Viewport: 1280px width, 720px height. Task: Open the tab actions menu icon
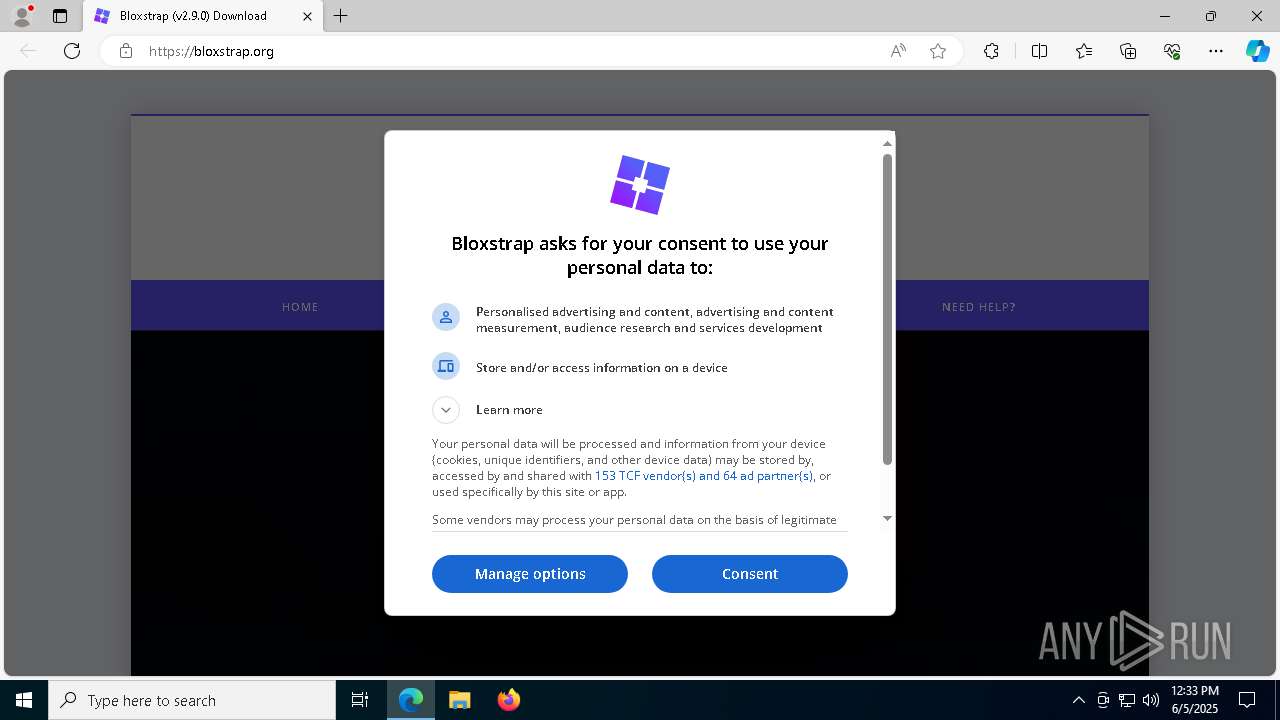coord(60,16)
